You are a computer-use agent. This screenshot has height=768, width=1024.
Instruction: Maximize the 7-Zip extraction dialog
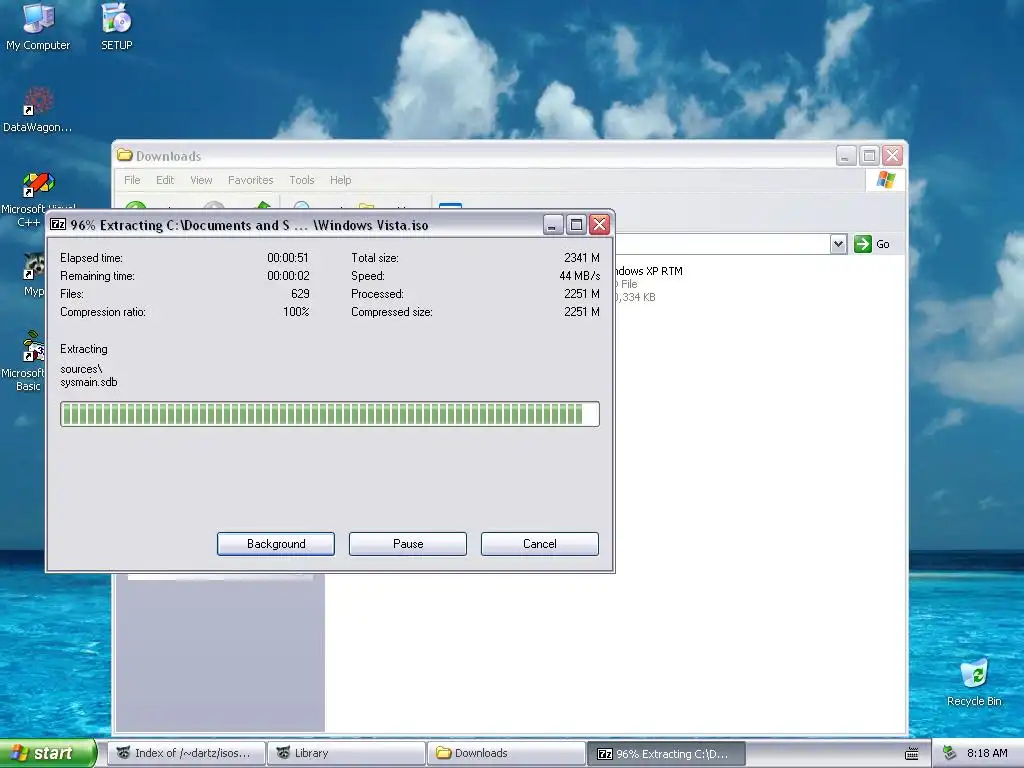[x=576, y=225]
